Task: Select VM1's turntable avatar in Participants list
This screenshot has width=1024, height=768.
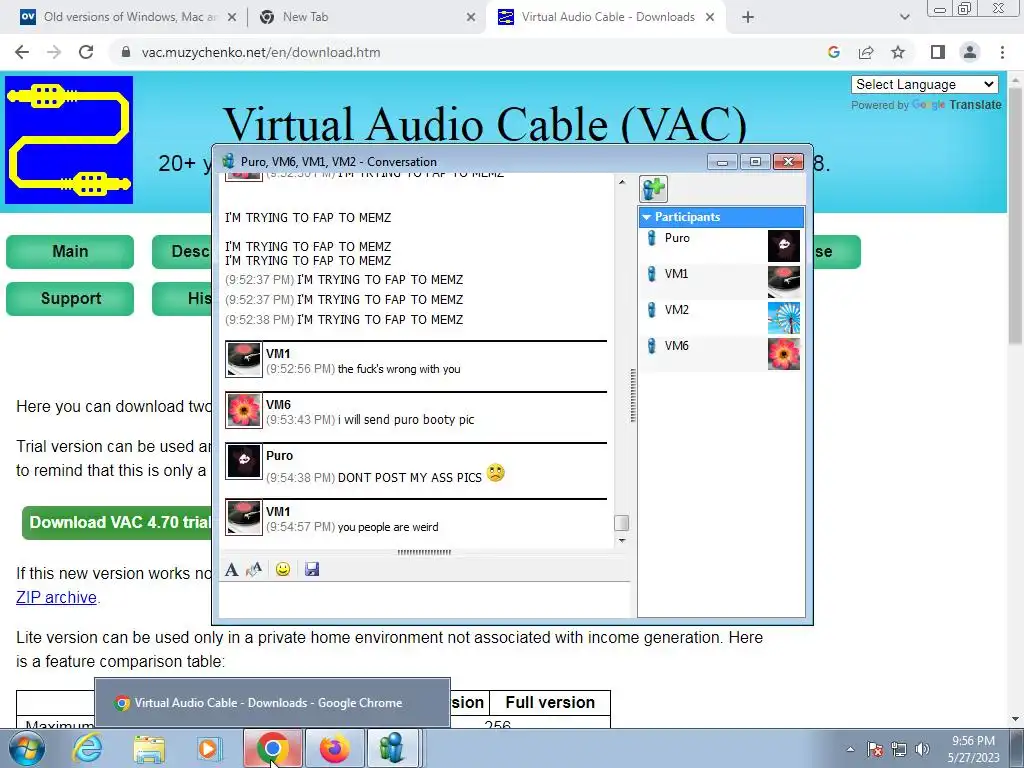Action: click(x=784, y=281)
